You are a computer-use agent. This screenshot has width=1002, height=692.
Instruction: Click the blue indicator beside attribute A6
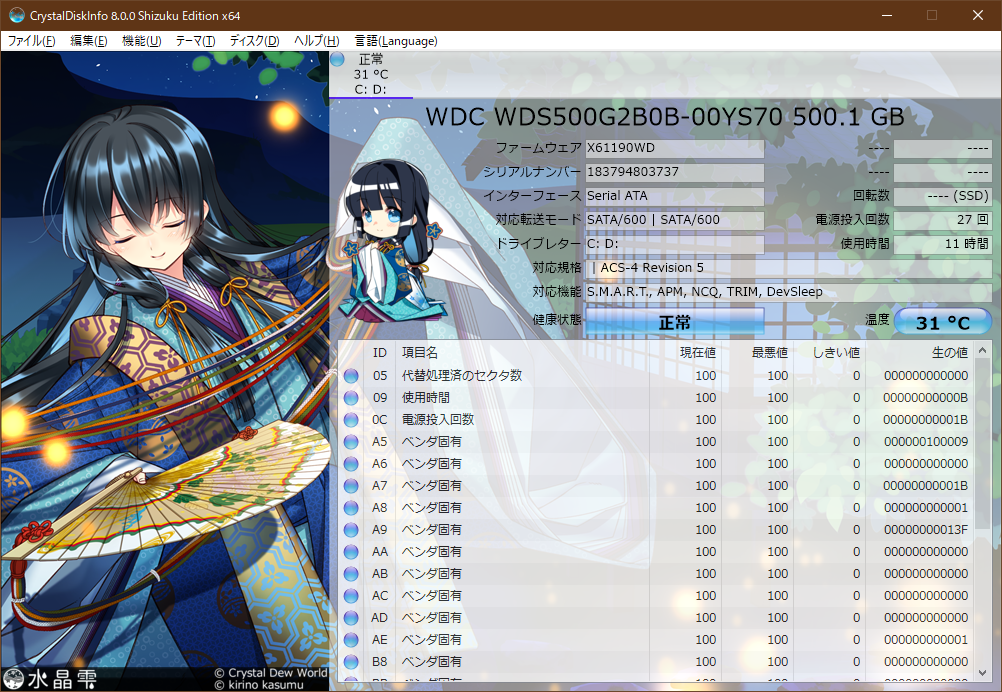[350, 463]
